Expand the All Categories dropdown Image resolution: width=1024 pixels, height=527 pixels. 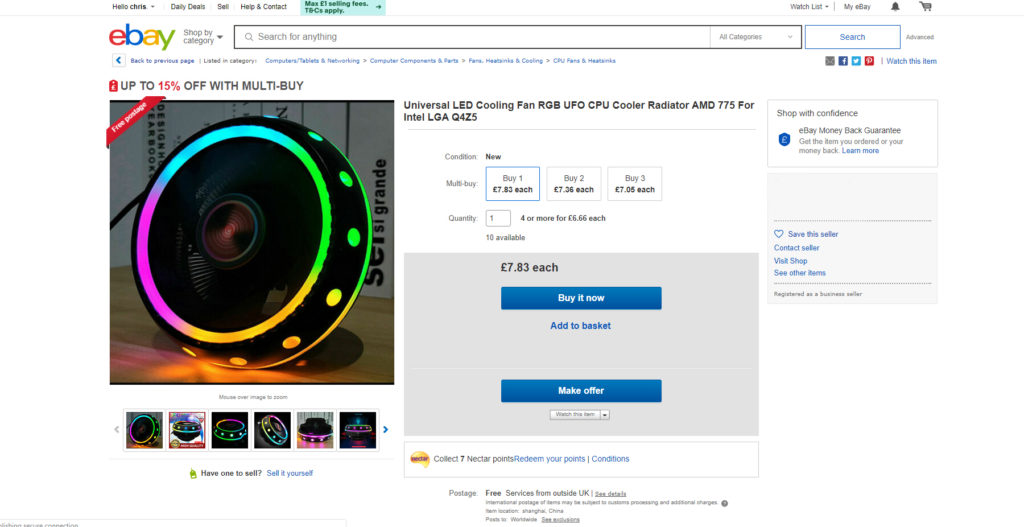coord(755,37)
